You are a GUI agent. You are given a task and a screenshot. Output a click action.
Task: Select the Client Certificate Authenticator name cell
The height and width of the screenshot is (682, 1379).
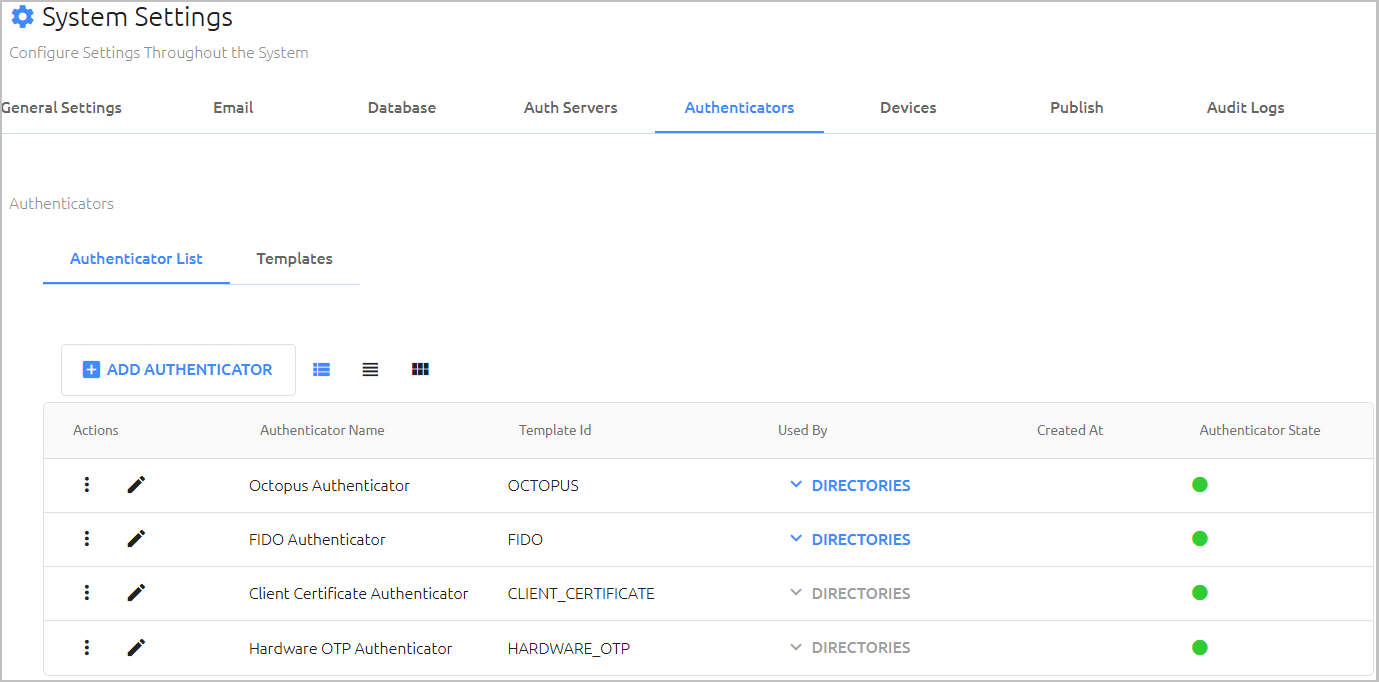pyautogui.click(x=358, y=593)
